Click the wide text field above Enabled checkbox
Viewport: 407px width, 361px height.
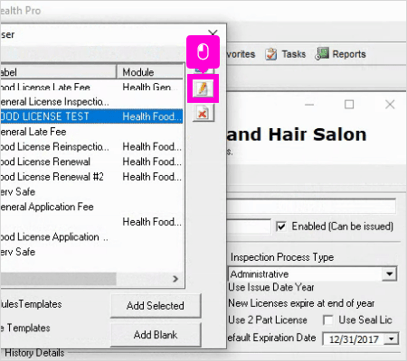click(311, 207)
